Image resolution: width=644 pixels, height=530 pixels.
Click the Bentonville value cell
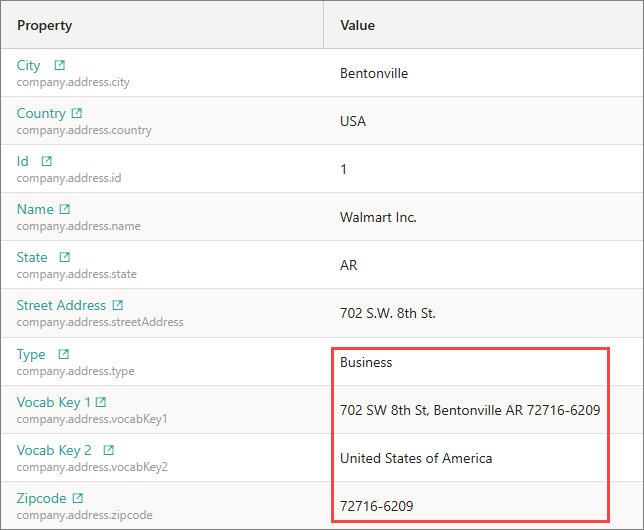374,73
